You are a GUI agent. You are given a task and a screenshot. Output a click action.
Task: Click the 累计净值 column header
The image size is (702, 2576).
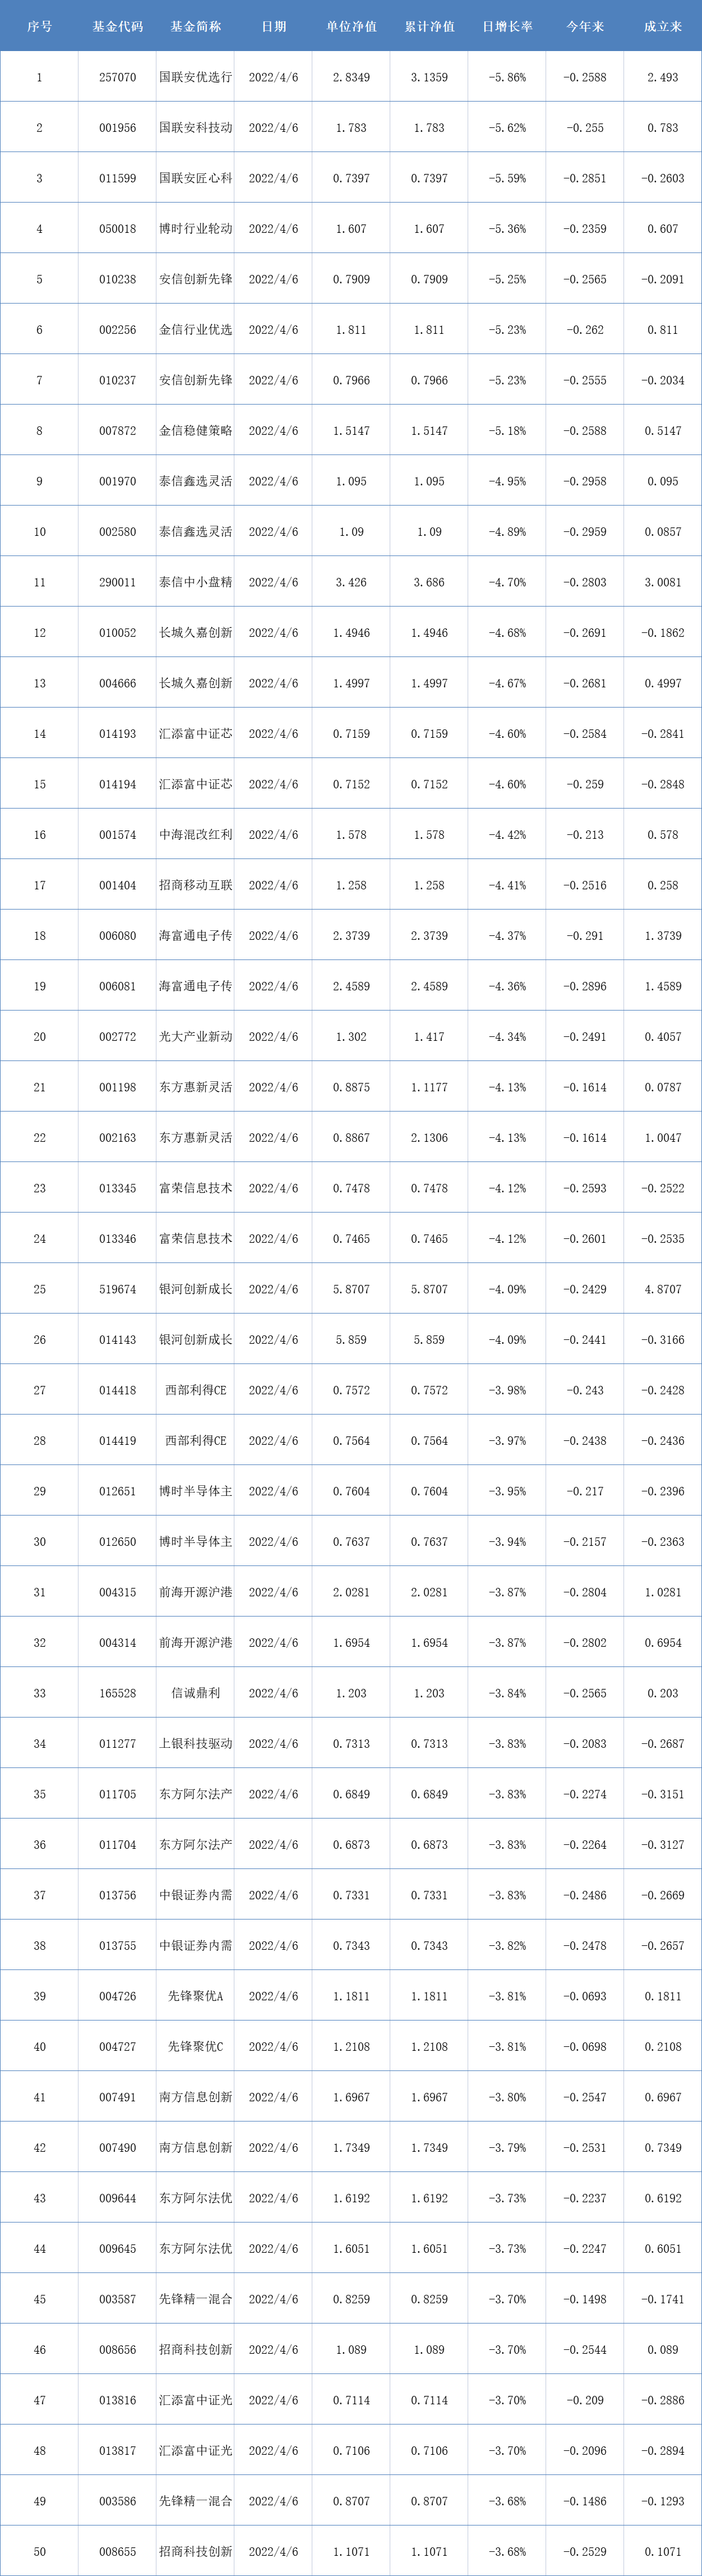click(x=429, y=26)
